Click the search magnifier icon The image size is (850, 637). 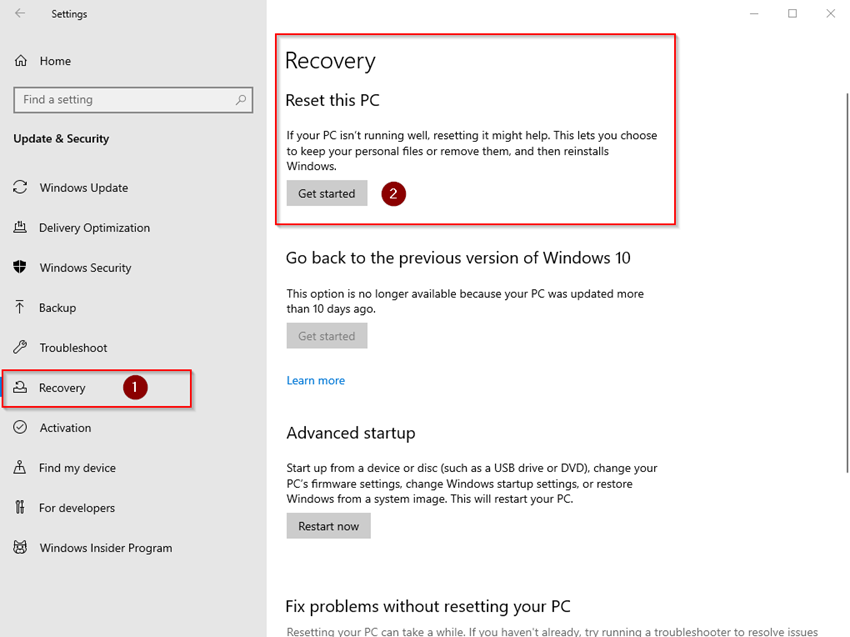pyautogui.click(x=240, y=100)
